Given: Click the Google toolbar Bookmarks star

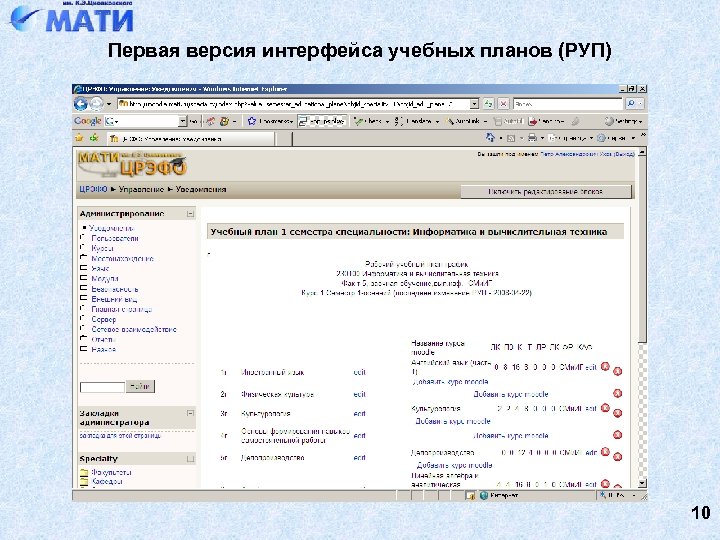Looking at the screenshot, I should (252, 121).
